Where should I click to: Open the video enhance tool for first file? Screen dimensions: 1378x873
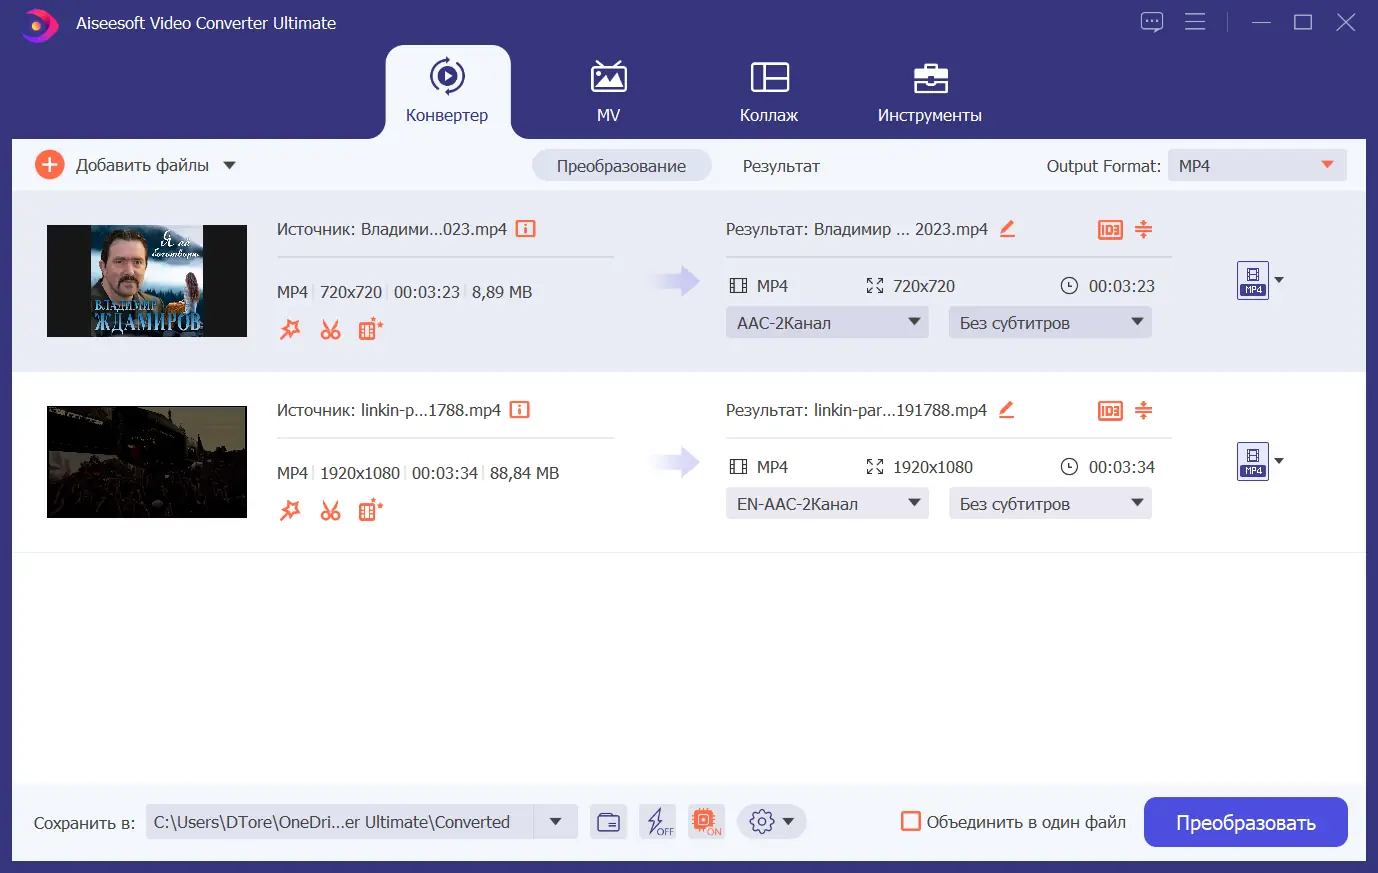pos(370,330)
